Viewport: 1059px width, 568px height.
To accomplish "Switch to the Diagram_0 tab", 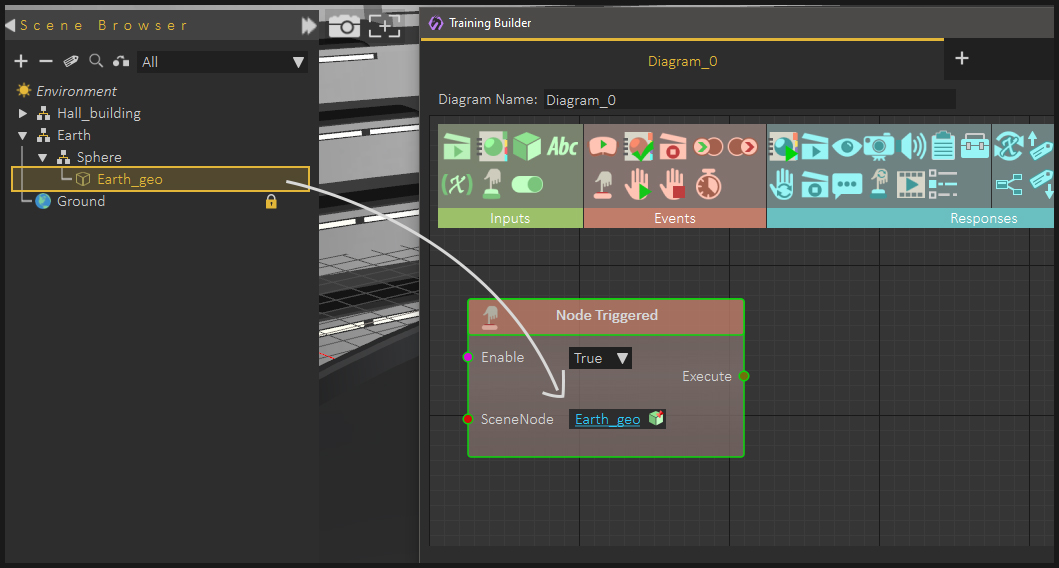I will [x=682, y=61].
